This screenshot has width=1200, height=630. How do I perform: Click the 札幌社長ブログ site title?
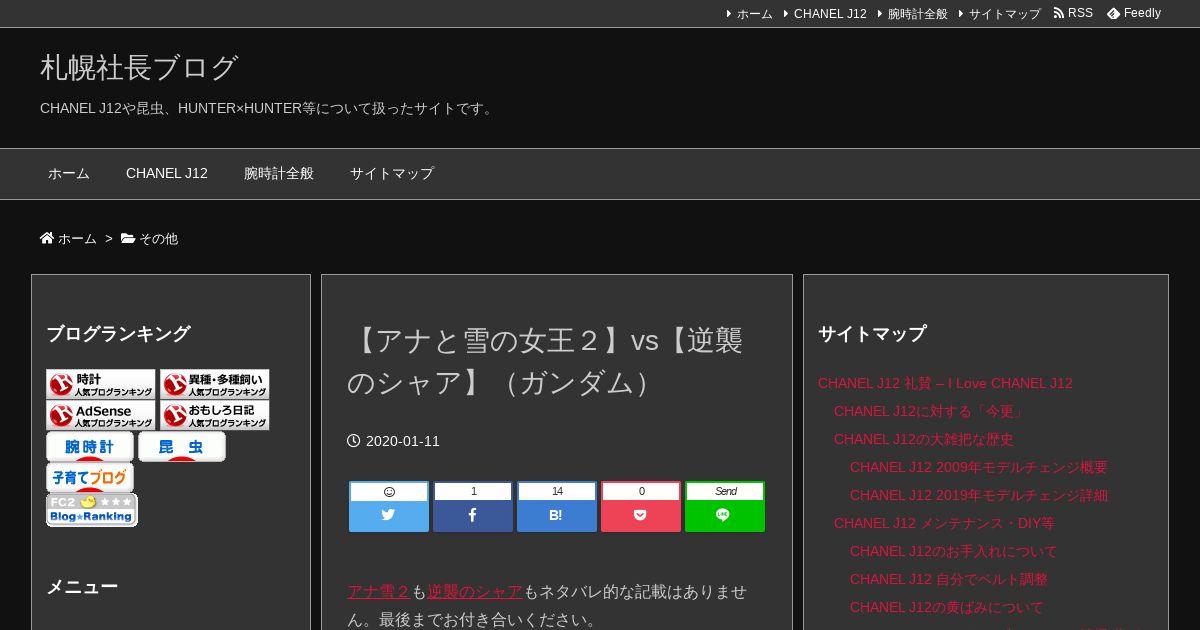[139, 68]
